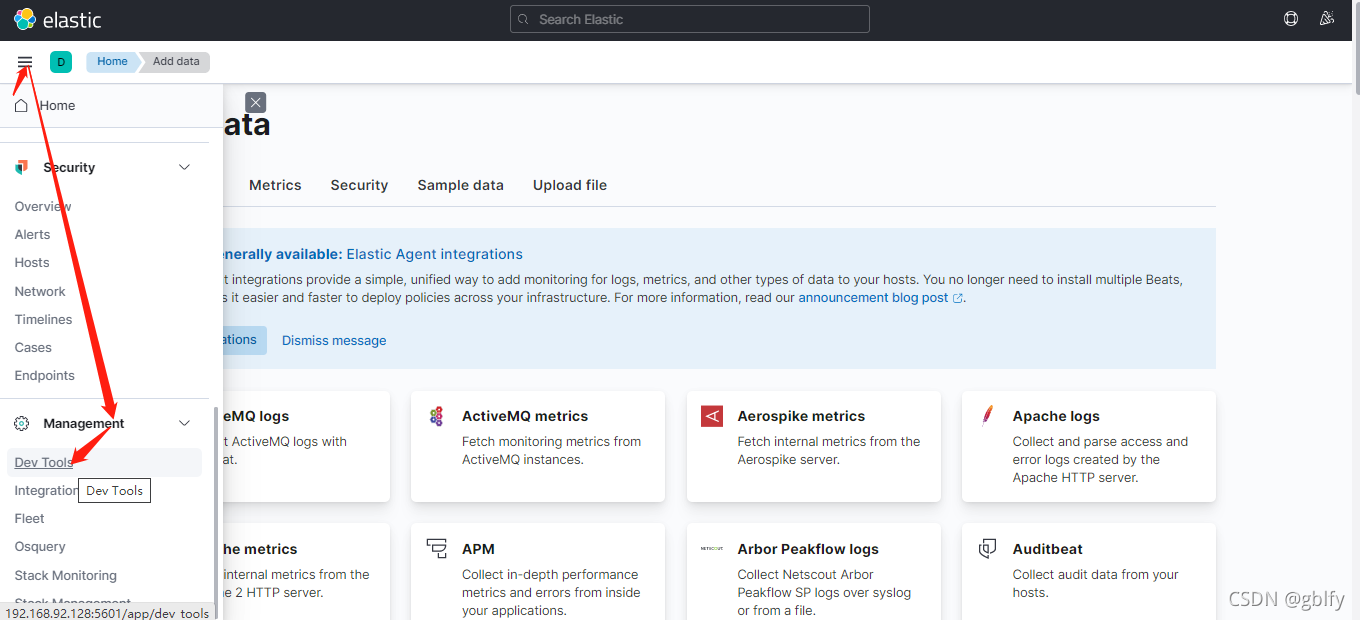Image resolution: width=1360 pixels, height=620 pixels.
Task: Close the side navigation with X button
Action: (256, 102)
